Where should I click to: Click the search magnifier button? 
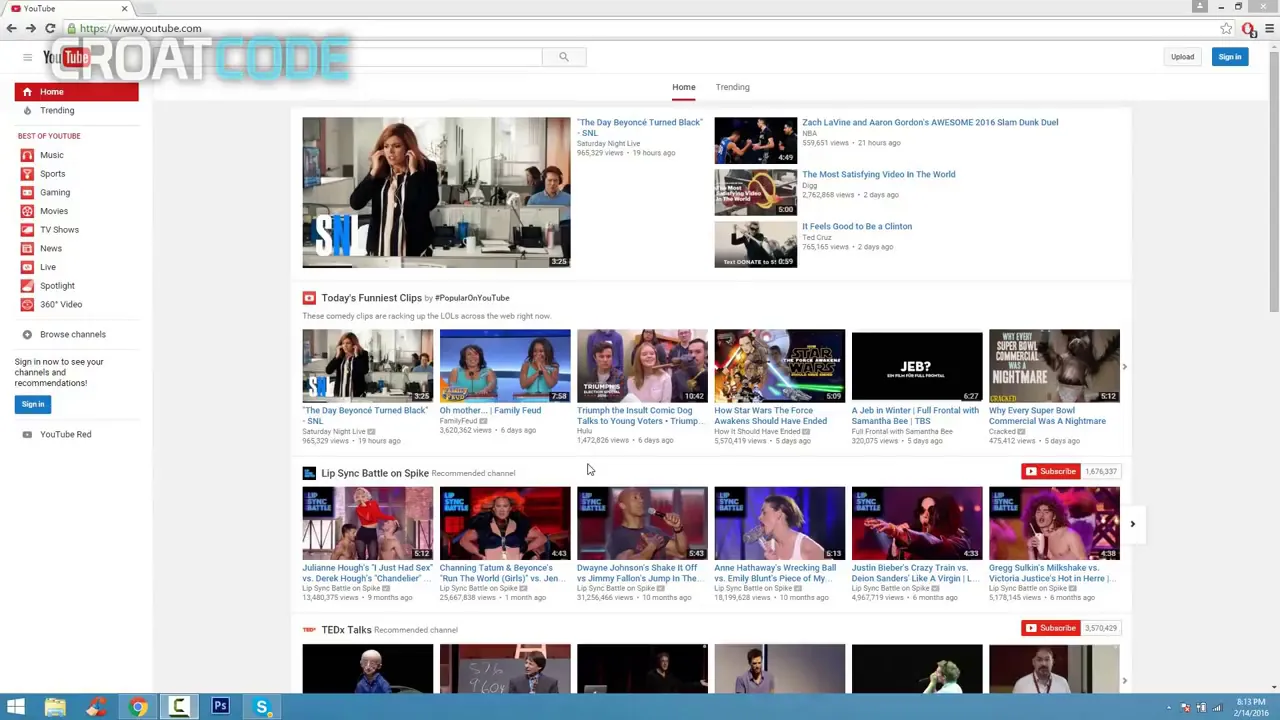[x=564, y=57]
